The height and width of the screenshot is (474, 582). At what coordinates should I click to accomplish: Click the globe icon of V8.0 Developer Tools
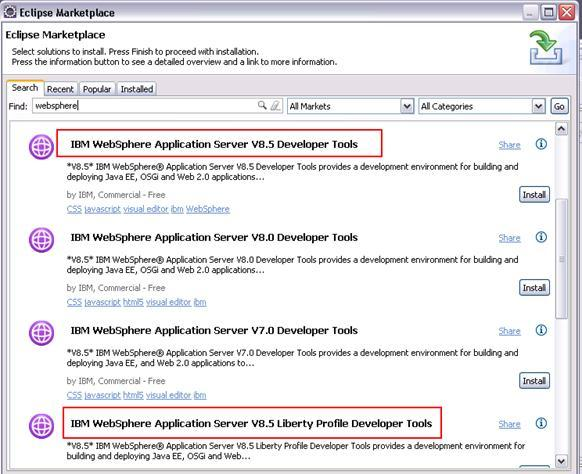pyautogui.click(x=41, y=240)
